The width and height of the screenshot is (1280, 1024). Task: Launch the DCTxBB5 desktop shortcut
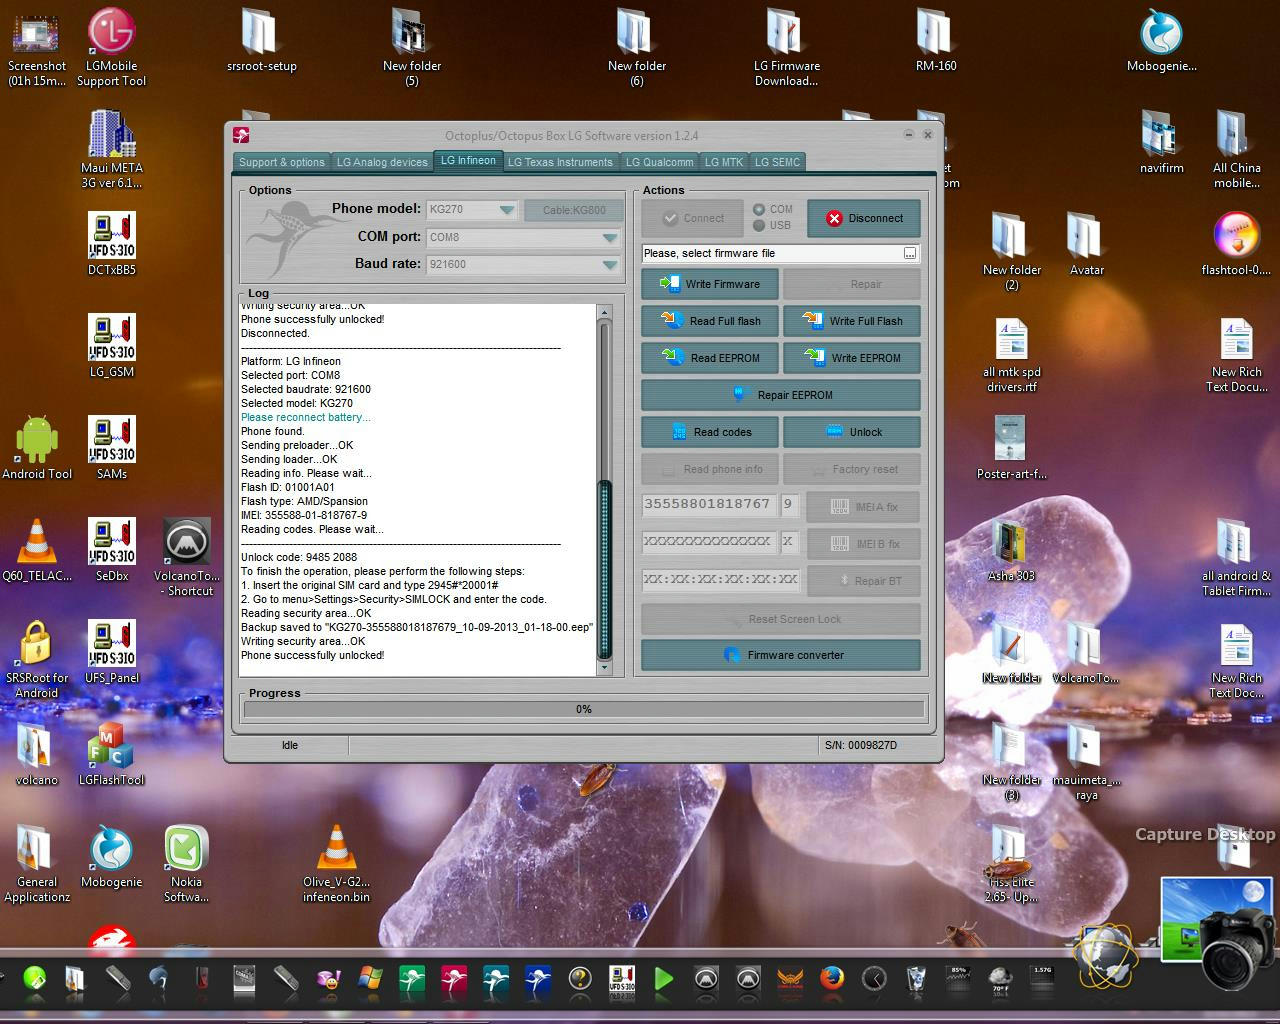(x=111, y=244)
